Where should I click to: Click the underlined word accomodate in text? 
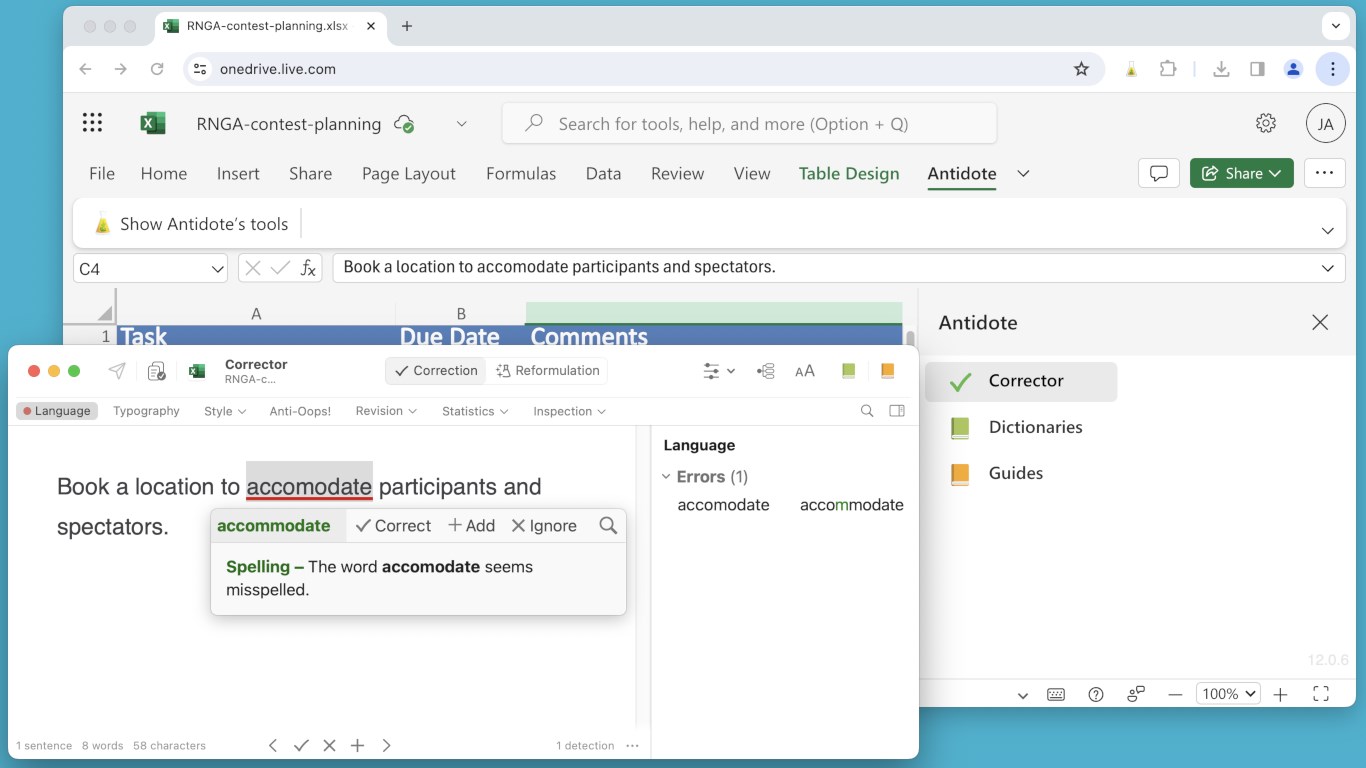pos(309,487)
